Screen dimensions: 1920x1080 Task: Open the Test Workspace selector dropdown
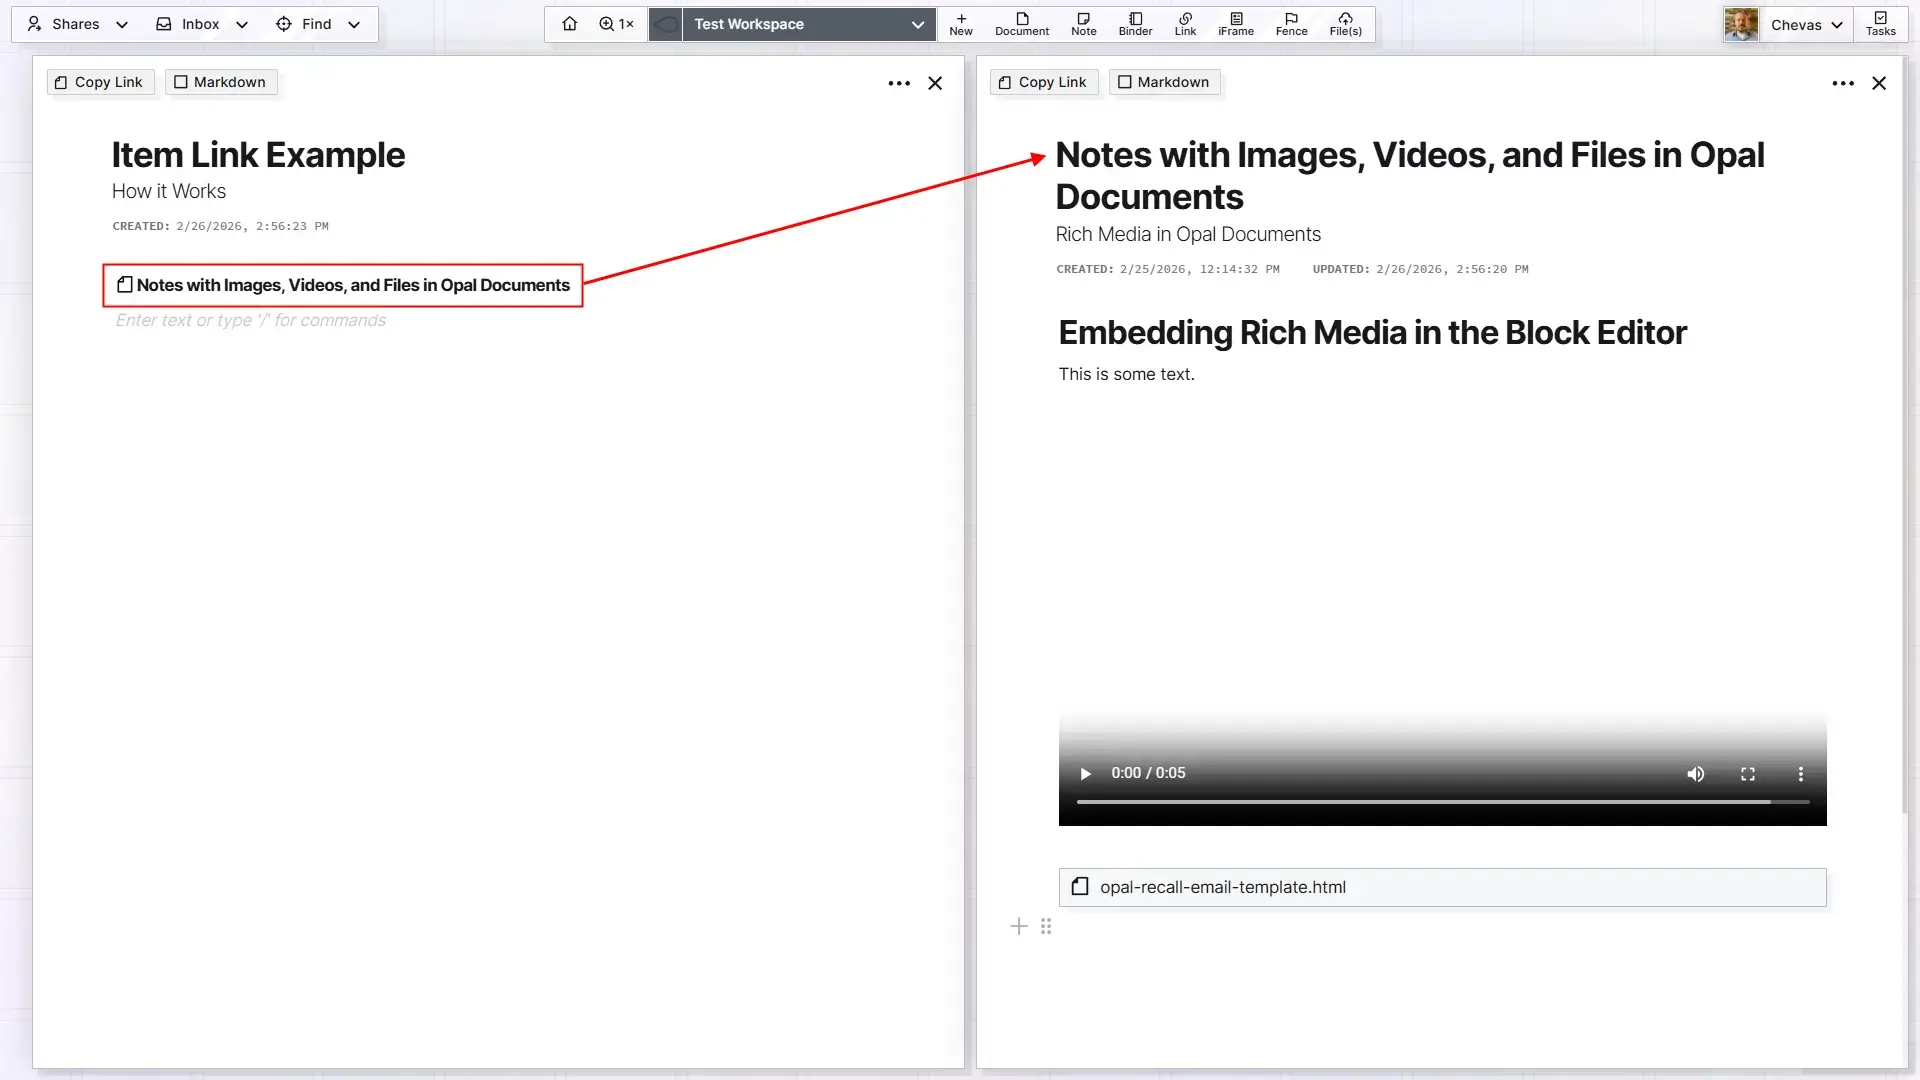917,24
